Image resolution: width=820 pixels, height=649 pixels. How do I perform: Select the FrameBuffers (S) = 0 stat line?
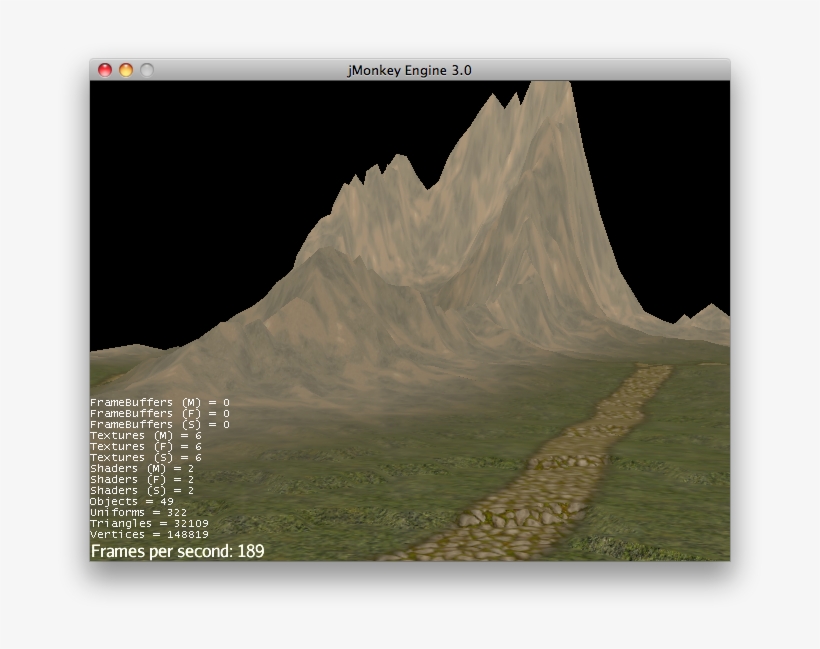pyautogui.click(x=160, y=423)
